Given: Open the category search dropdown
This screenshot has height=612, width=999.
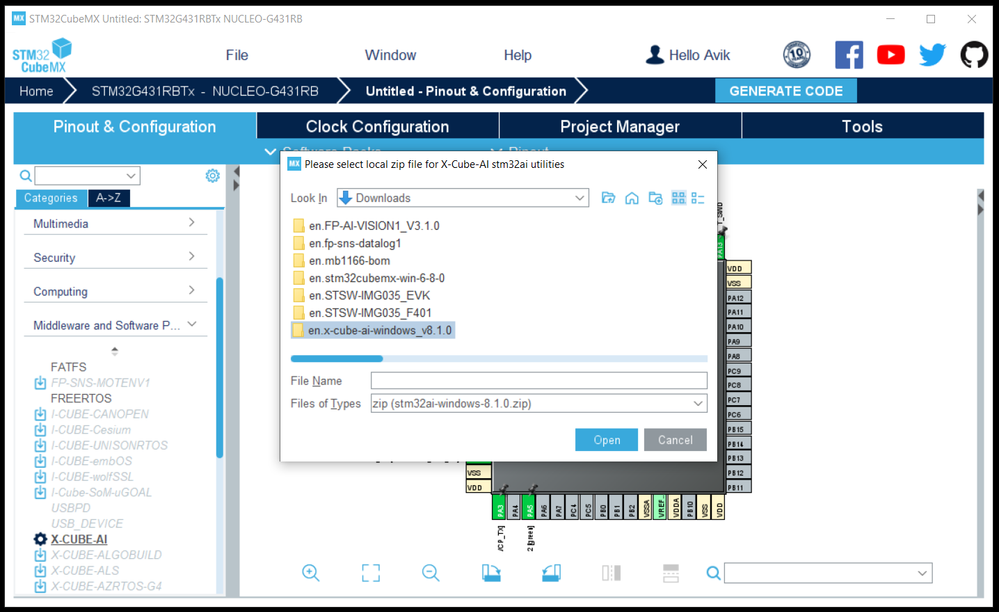Looking at the screenshot, I should (x=131, y=176).
